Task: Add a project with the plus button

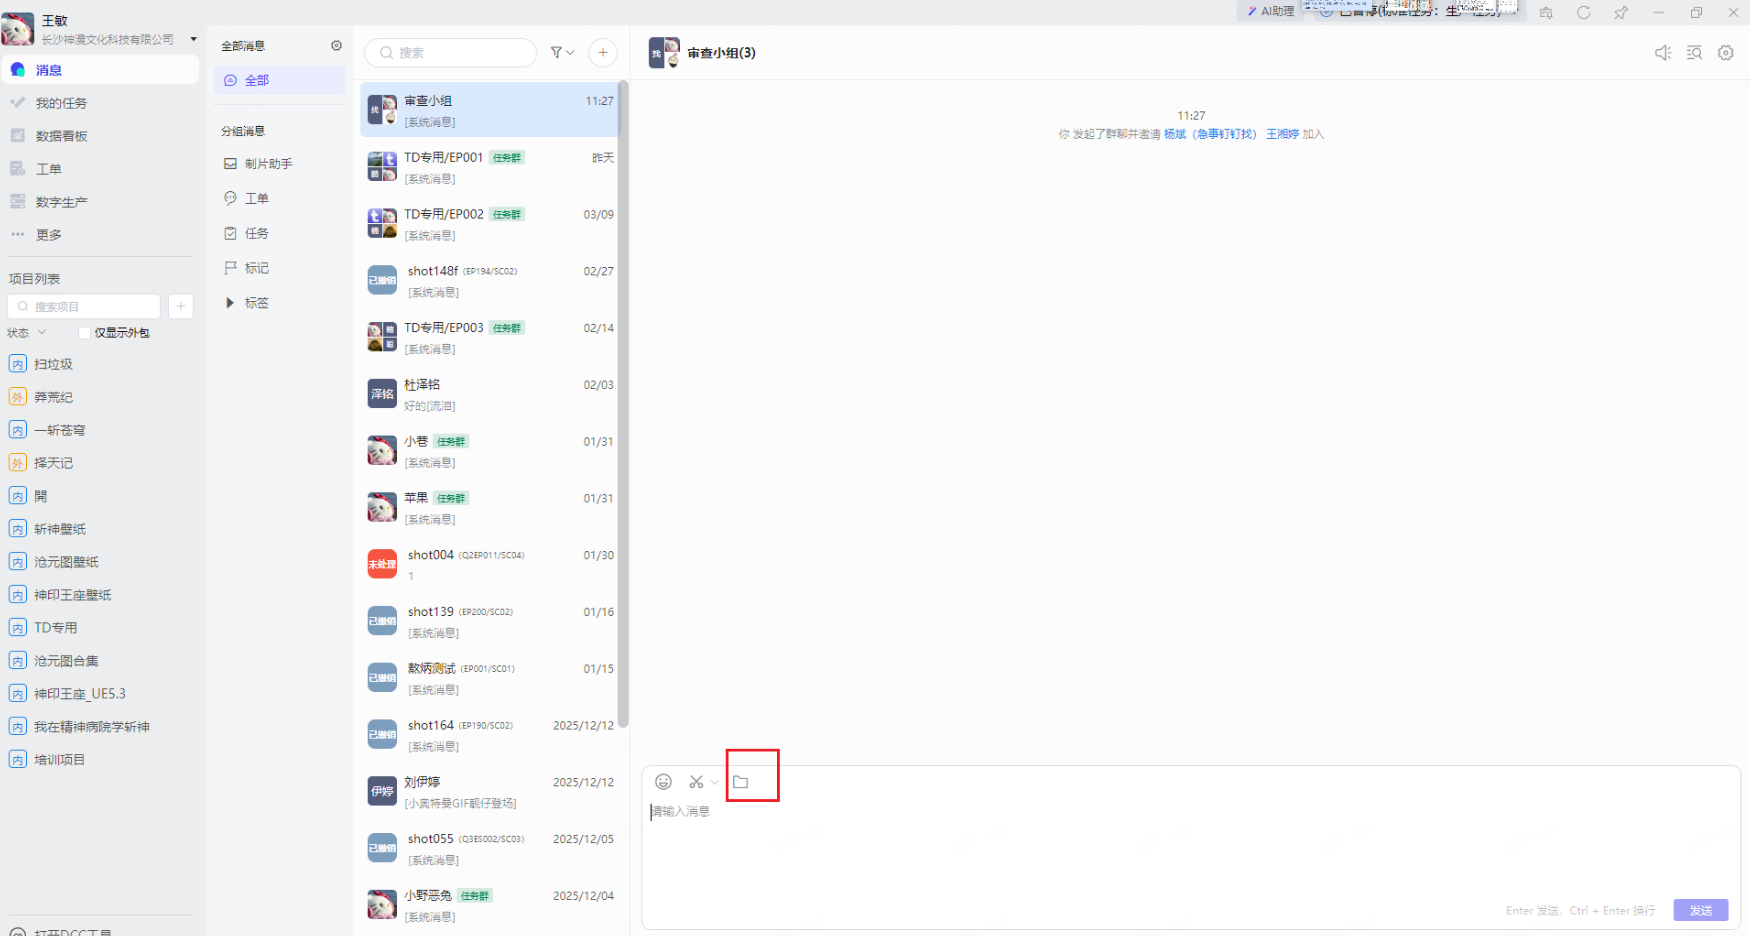Action: point(181,306)
